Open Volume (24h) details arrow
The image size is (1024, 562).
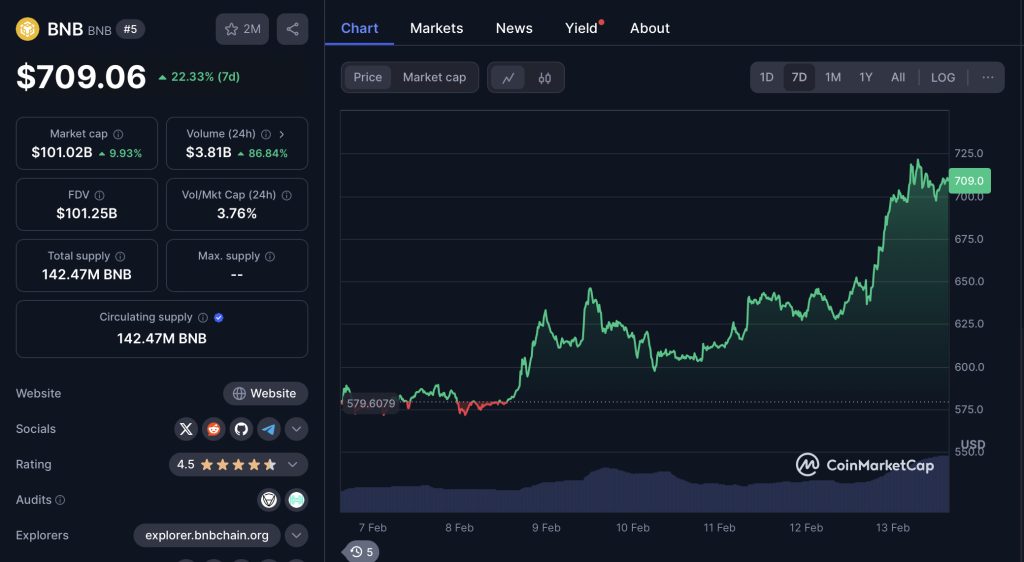pos(281,134)
